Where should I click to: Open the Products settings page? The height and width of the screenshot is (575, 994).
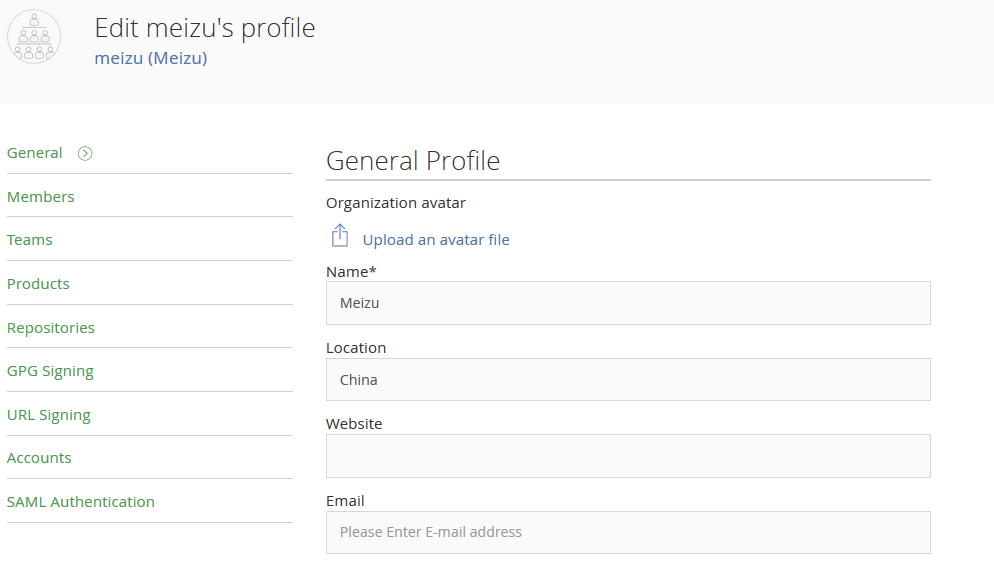click(38, 284)
